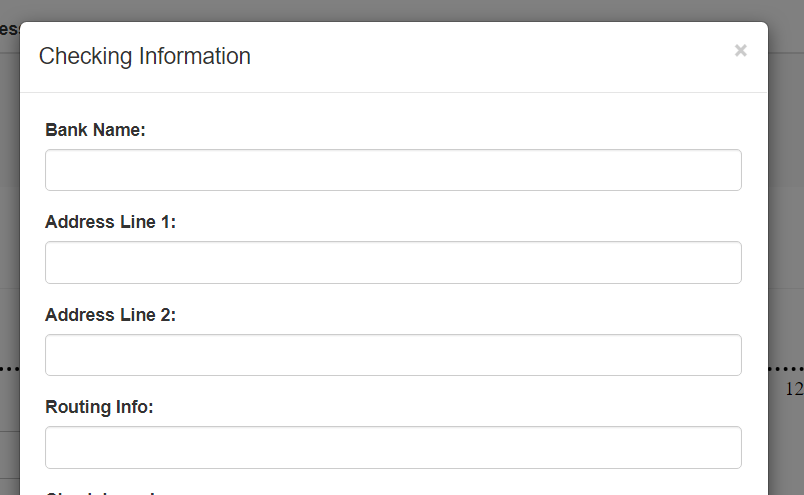Dismiss modal via dimmed backdrop left of dialog

tap(9, 205)
